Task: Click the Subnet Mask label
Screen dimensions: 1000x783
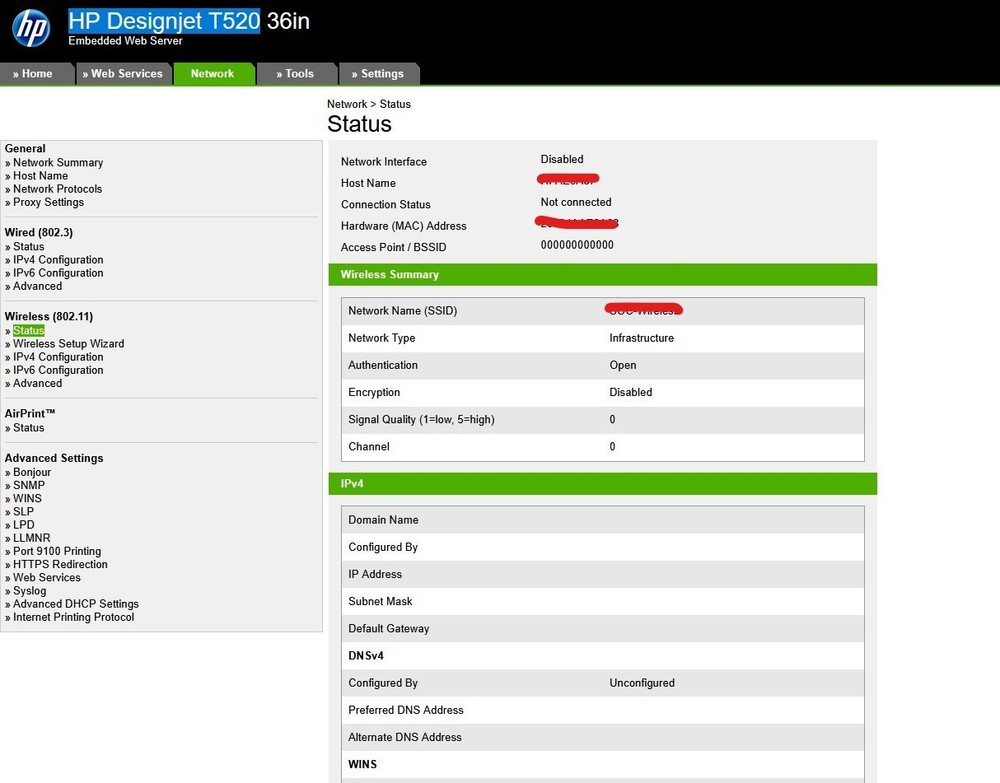Action: pos(380,601)
